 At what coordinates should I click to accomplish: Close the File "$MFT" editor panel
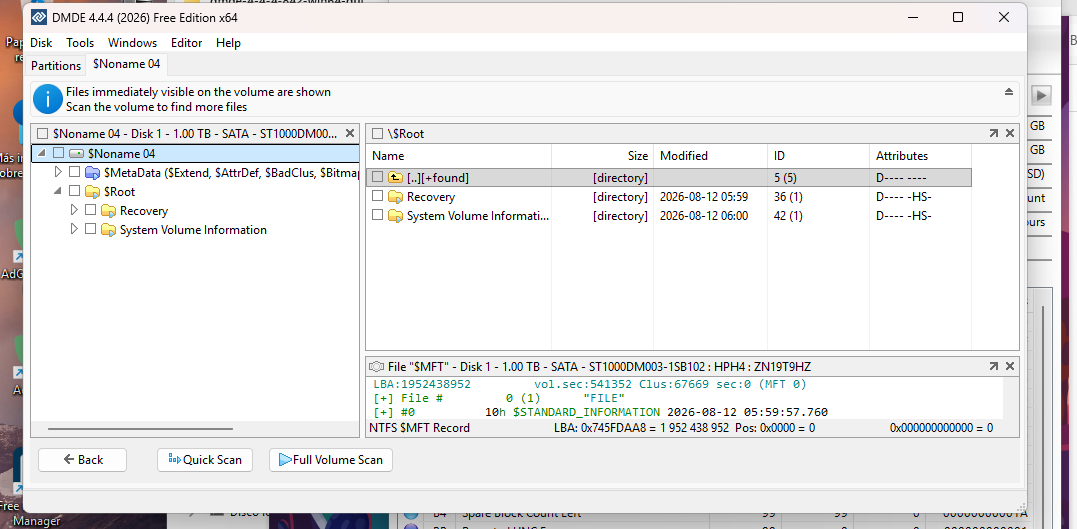coord(1010,367)
